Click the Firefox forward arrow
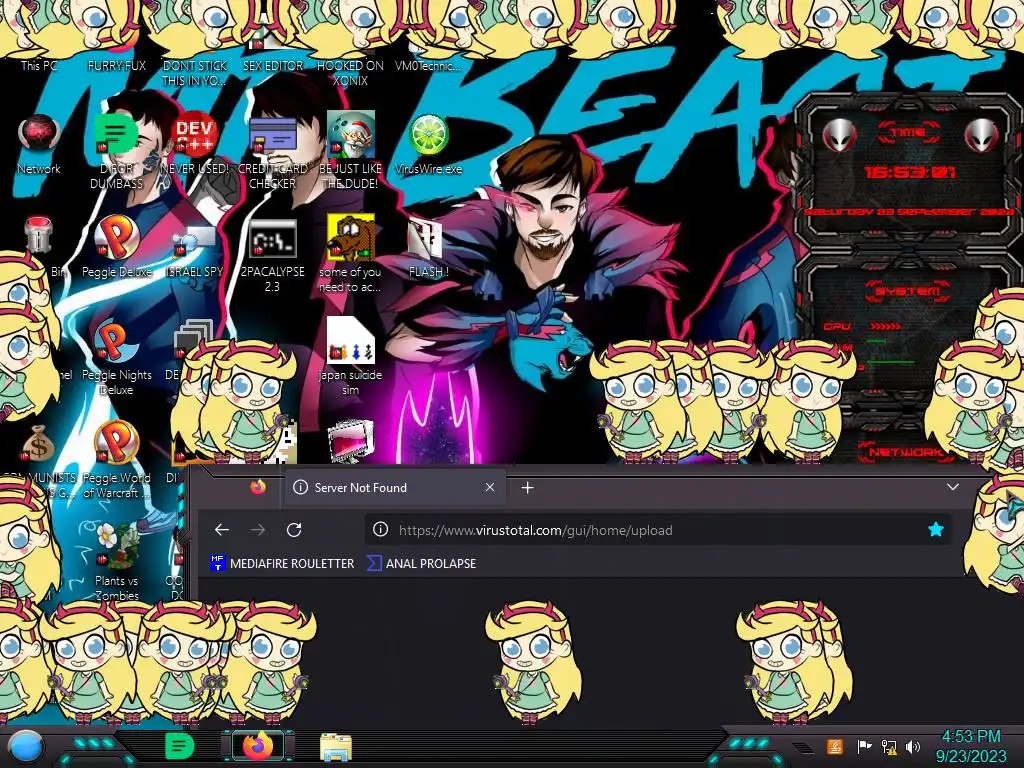 pyautogui.click(x=258, y=530)
